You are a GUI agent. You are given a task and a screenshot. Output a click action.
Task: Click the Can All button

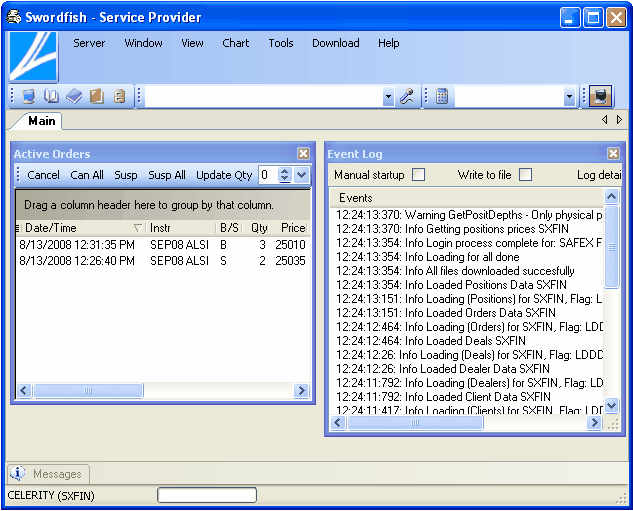87,175
